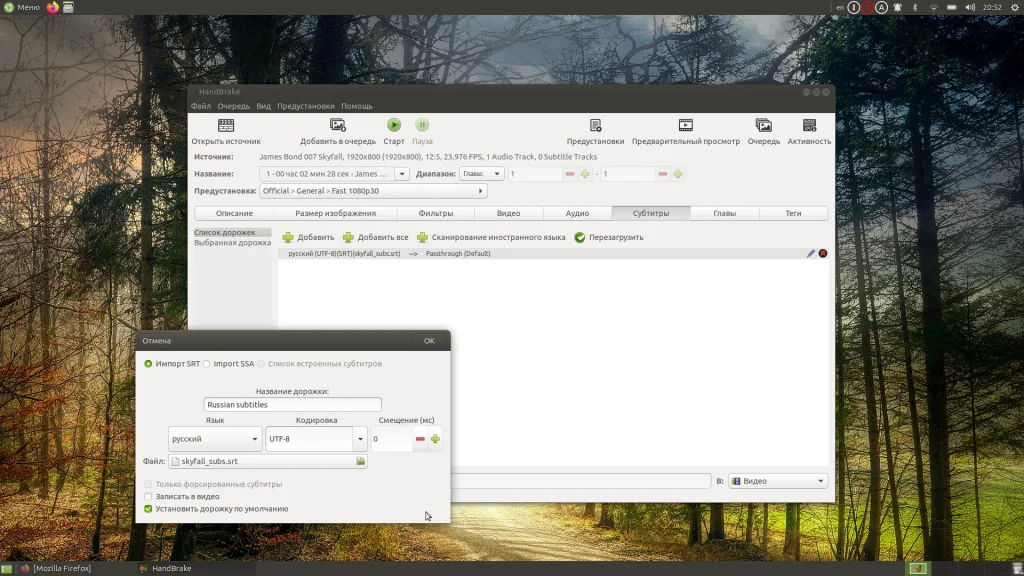Open the Presets (Предустановки) toolbar icon
Viewport: 1024px width, 576px height.
pyautogui.click(x=595, y=126)
